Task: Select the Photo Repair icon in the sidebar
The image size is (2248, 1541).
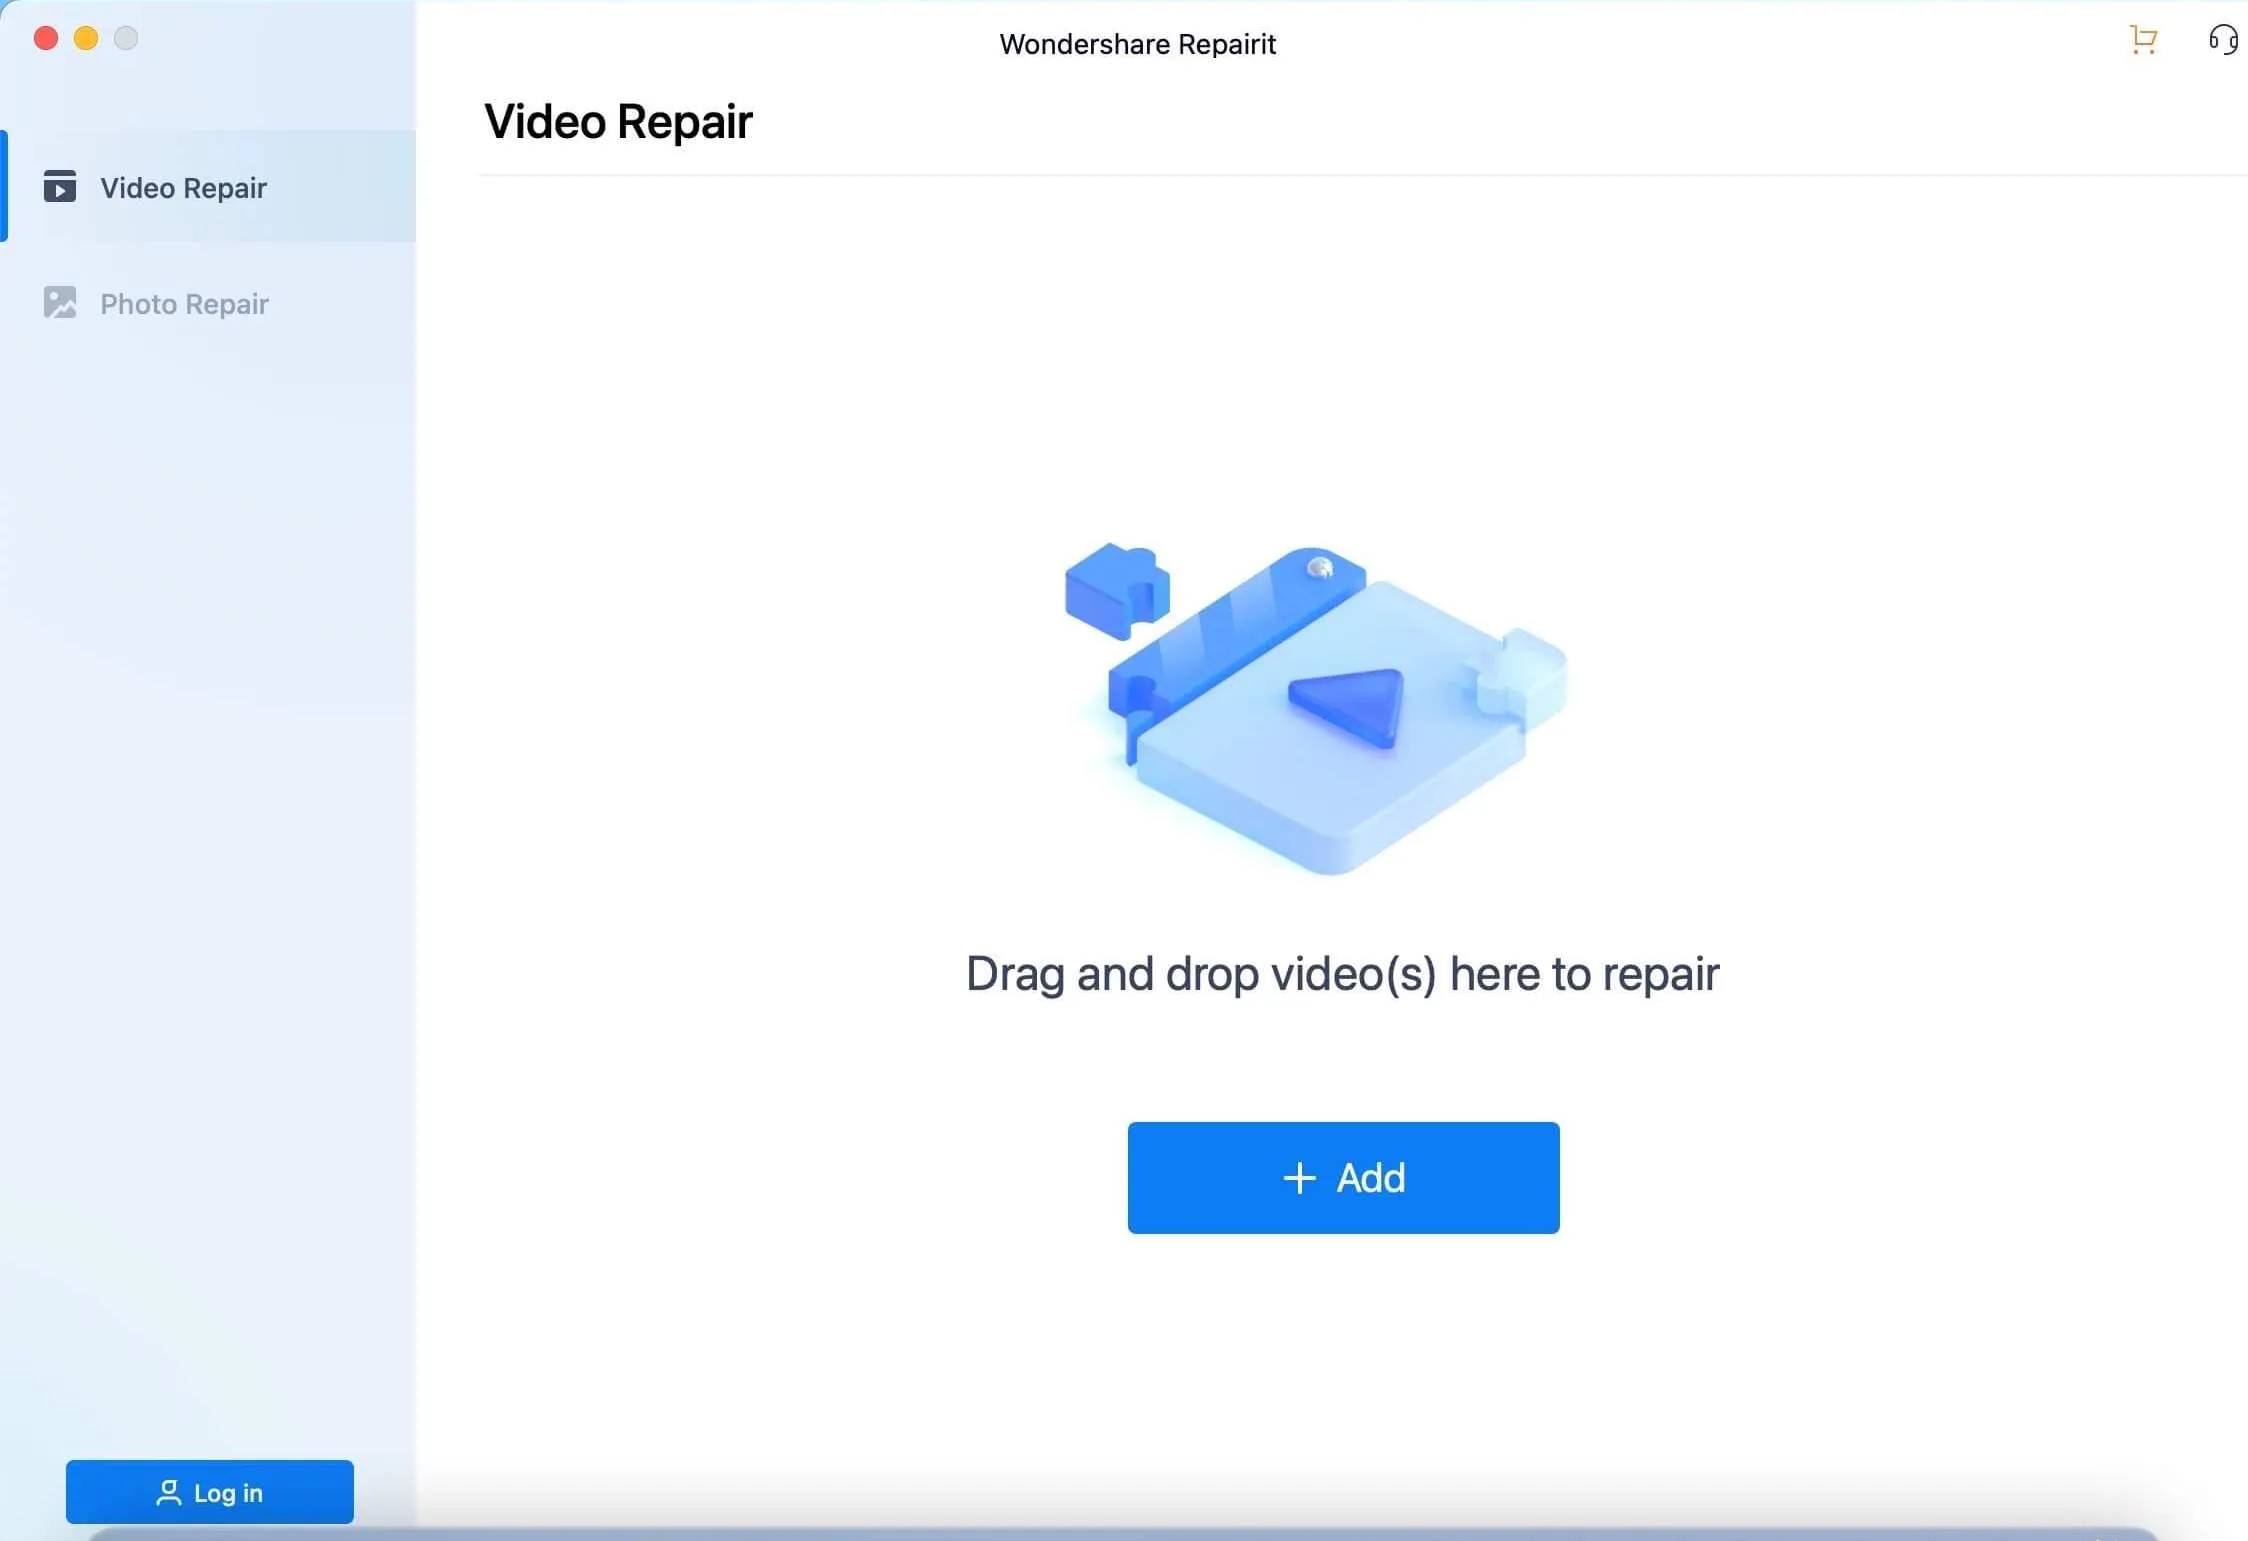Action: click(x=58, y=303)
